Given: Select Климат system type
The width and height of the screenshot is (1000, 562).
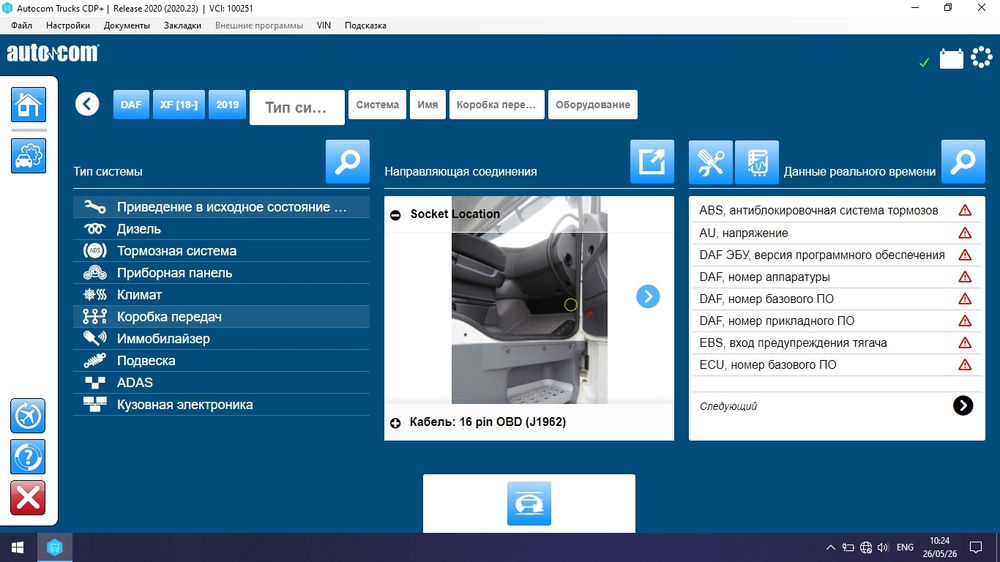Looking at the screenshot, I should coord(221,295).
